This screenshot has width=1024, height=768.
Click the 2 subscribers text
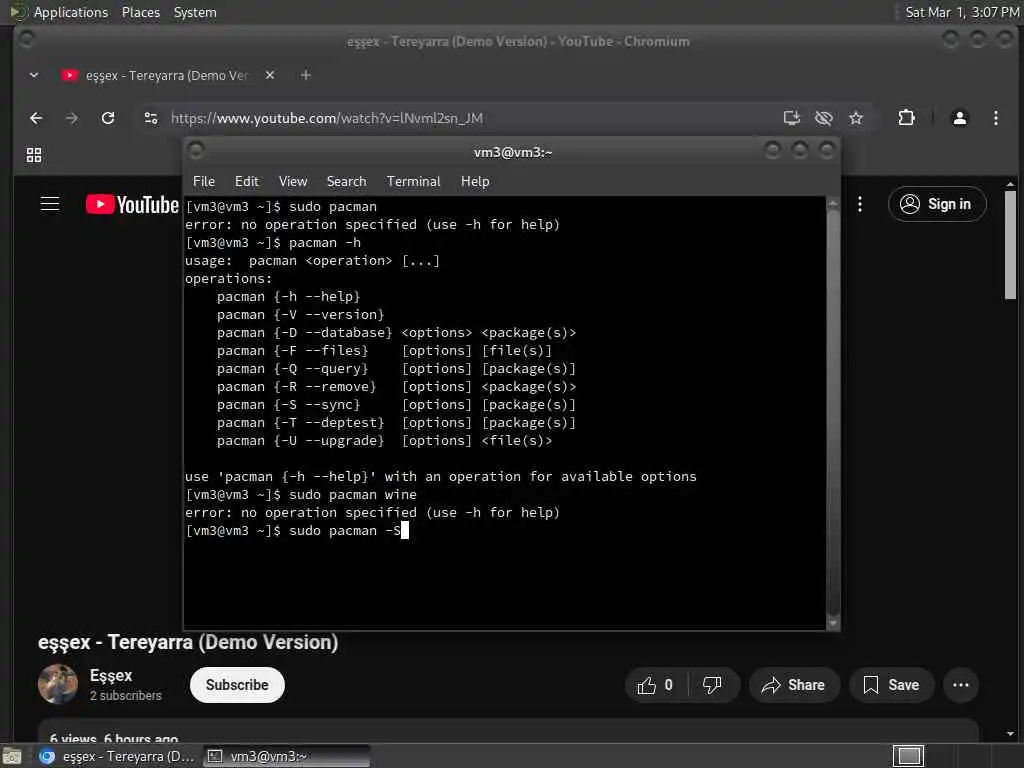pos(126,696)
